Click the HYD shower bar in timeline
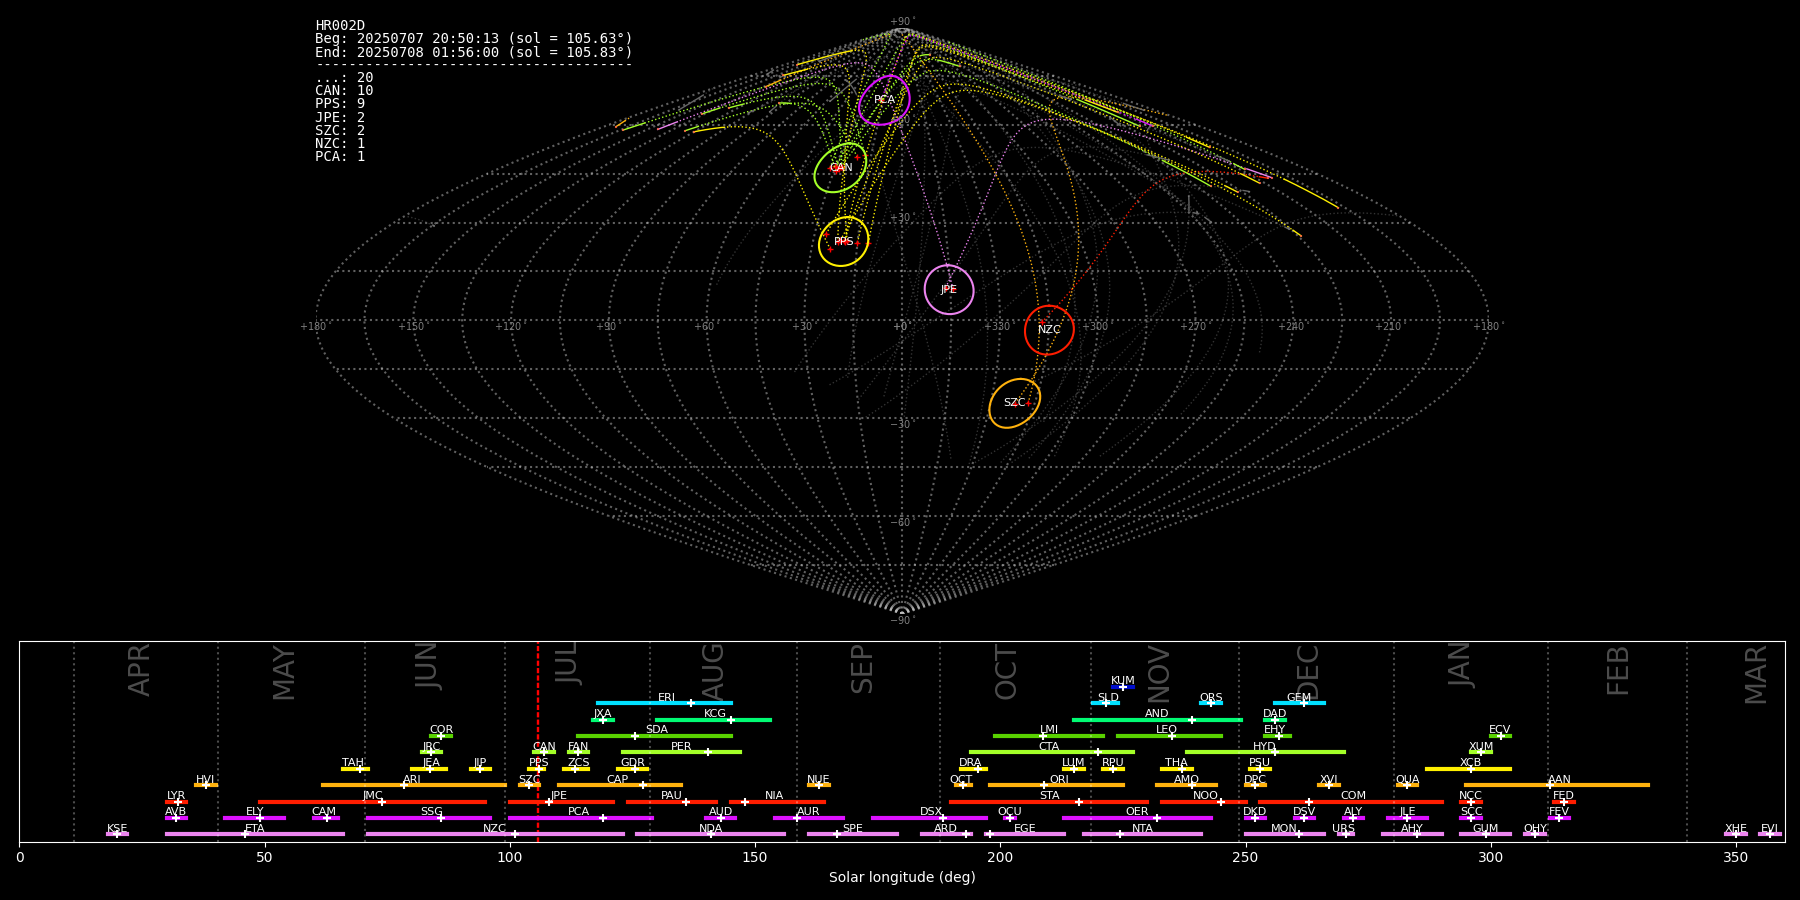The height and width of the screenshot is (900, 1800). pyautogui.click(x=1265, y=752)
